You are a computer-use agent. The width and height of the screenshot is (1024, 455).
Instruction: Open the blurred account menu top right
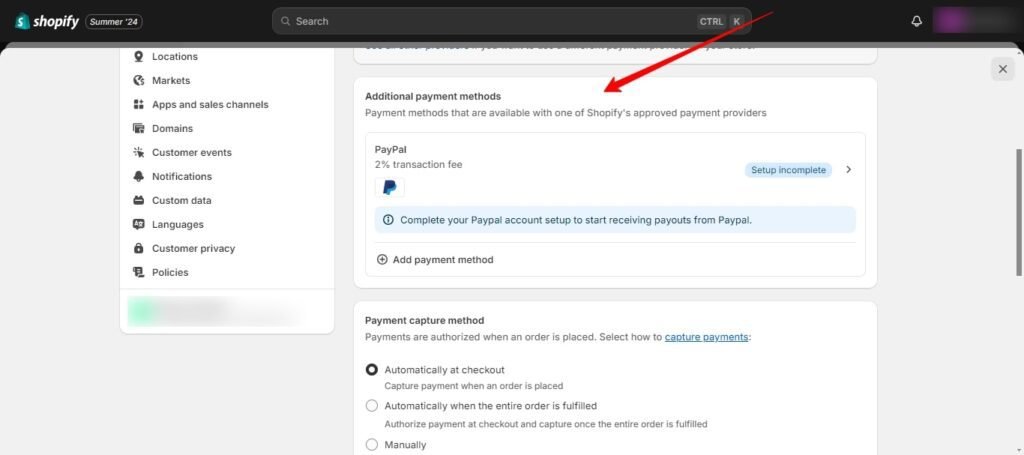(975, 22)
